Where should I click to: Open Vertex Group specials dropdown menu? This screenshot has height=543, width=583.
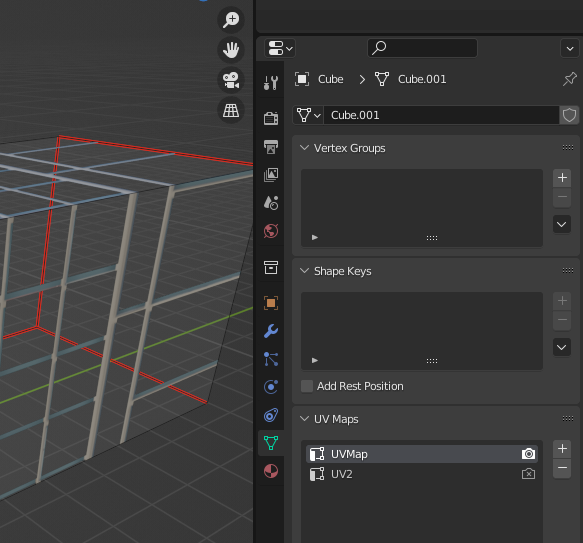click(562, 224)
